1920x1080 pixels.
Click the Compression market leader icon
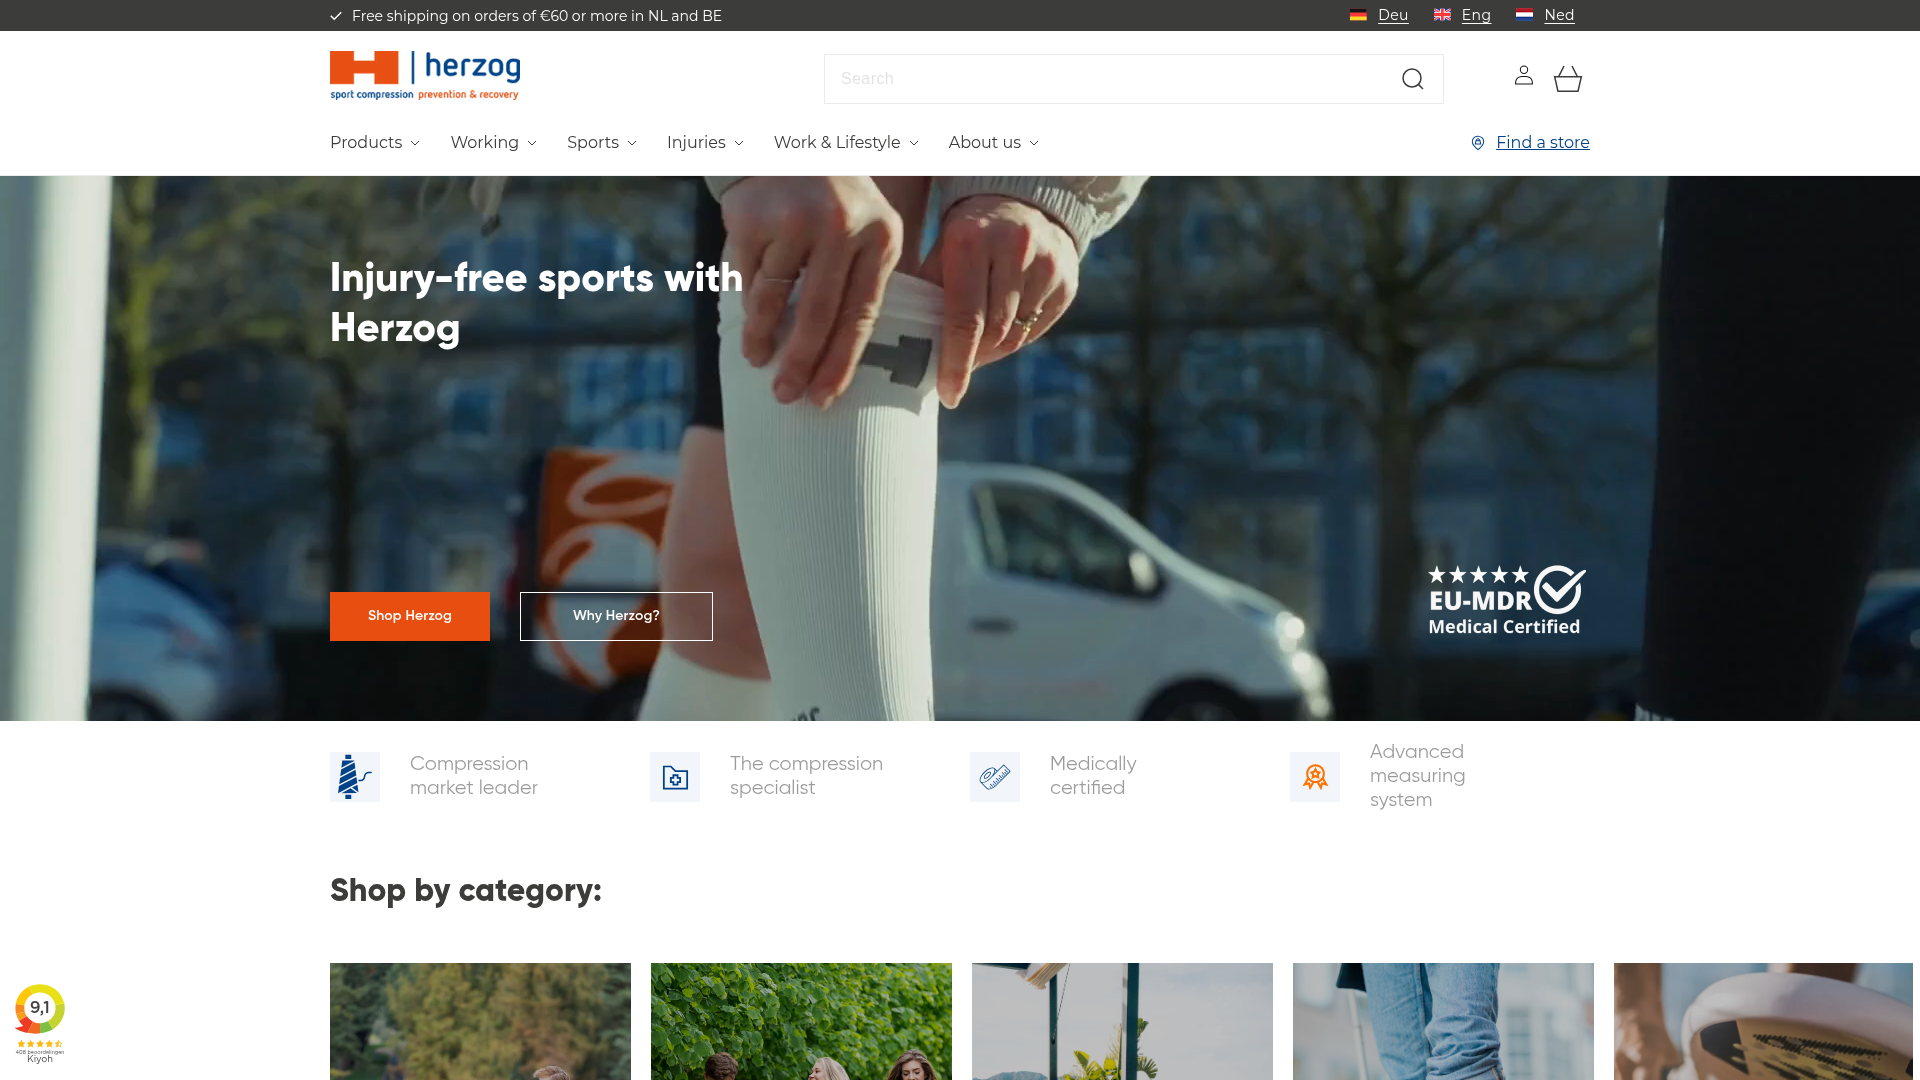coord(355,777)
